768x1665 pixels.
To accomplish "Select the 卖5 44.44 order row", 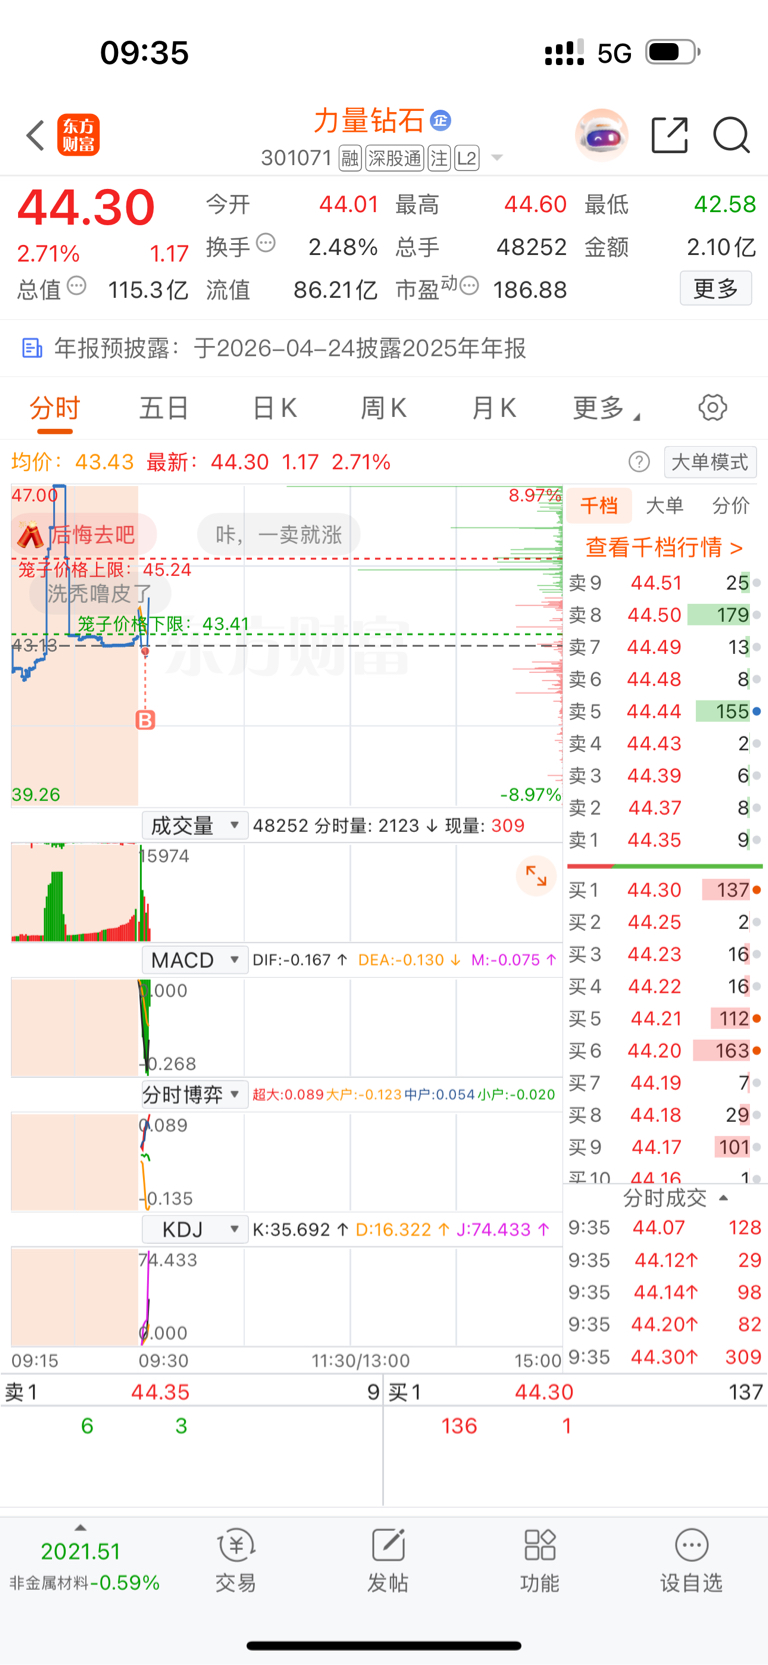I will click(665, 711).
